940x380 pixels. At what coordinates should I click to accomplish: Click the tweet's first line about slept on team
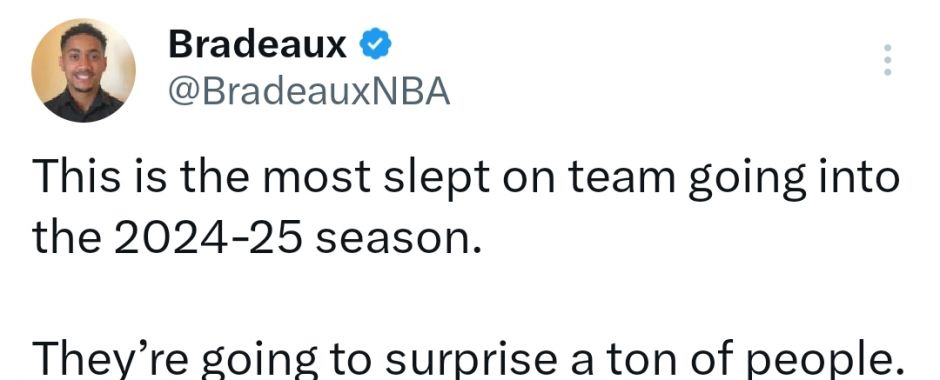(466, 179)
